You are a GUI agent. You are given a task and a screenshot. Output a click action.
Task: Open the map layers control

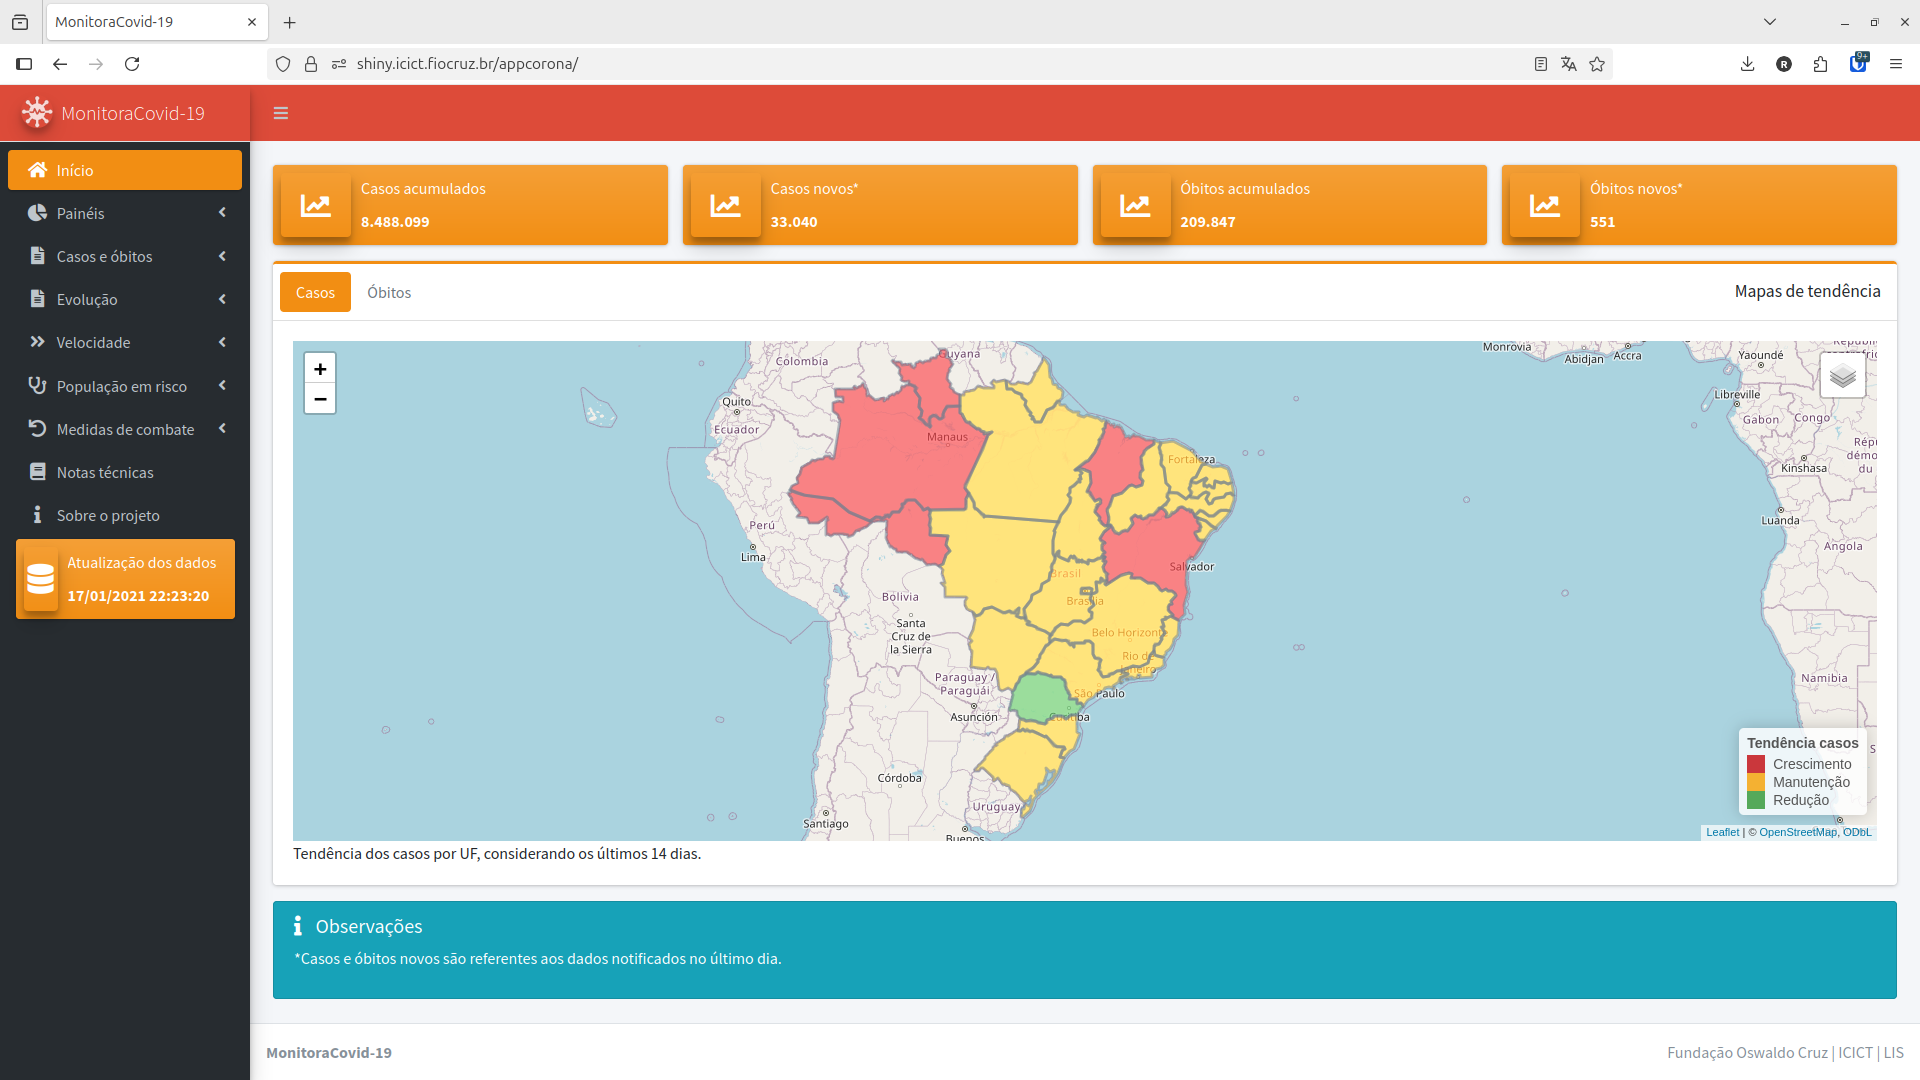(x=1842, y=376)
